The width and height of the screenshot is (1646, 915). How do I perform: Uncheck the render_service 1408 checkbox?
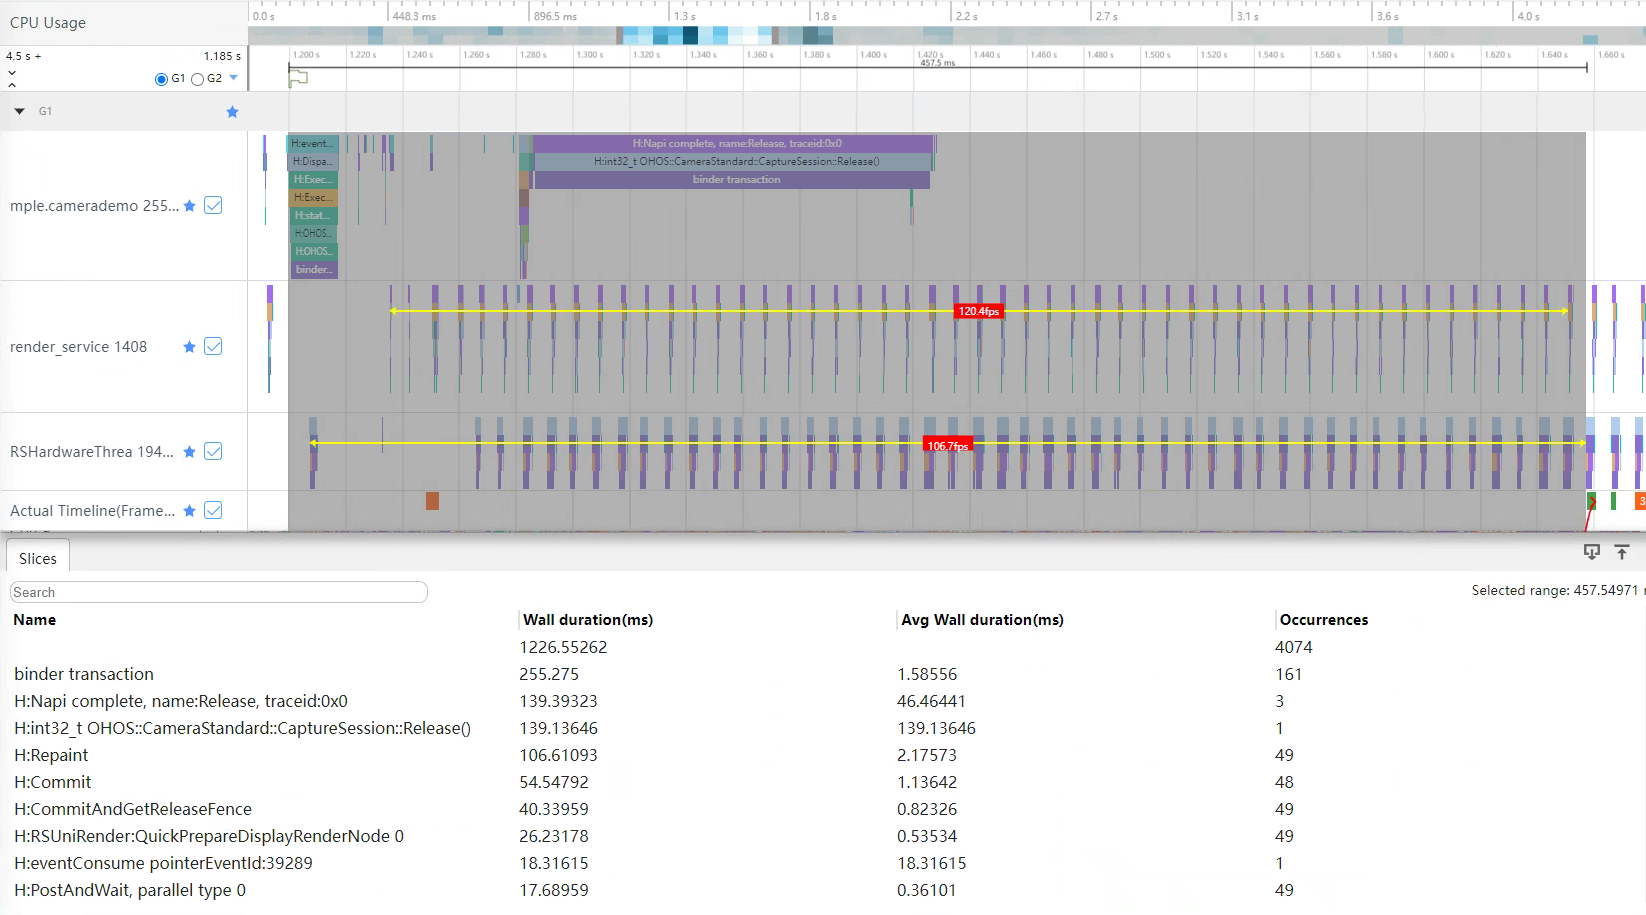(x=213, y=347)
